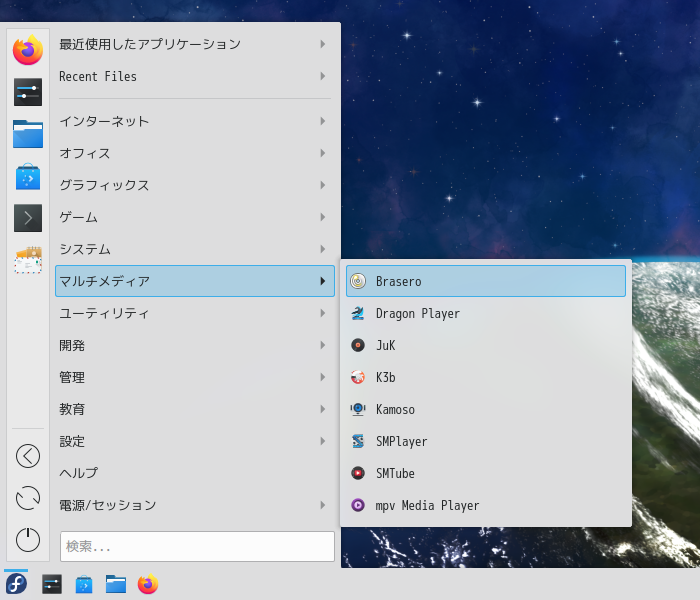This screenshot has height=600, width=700.
Task: Open SMPlayer entry label
Action: (401, 442)
